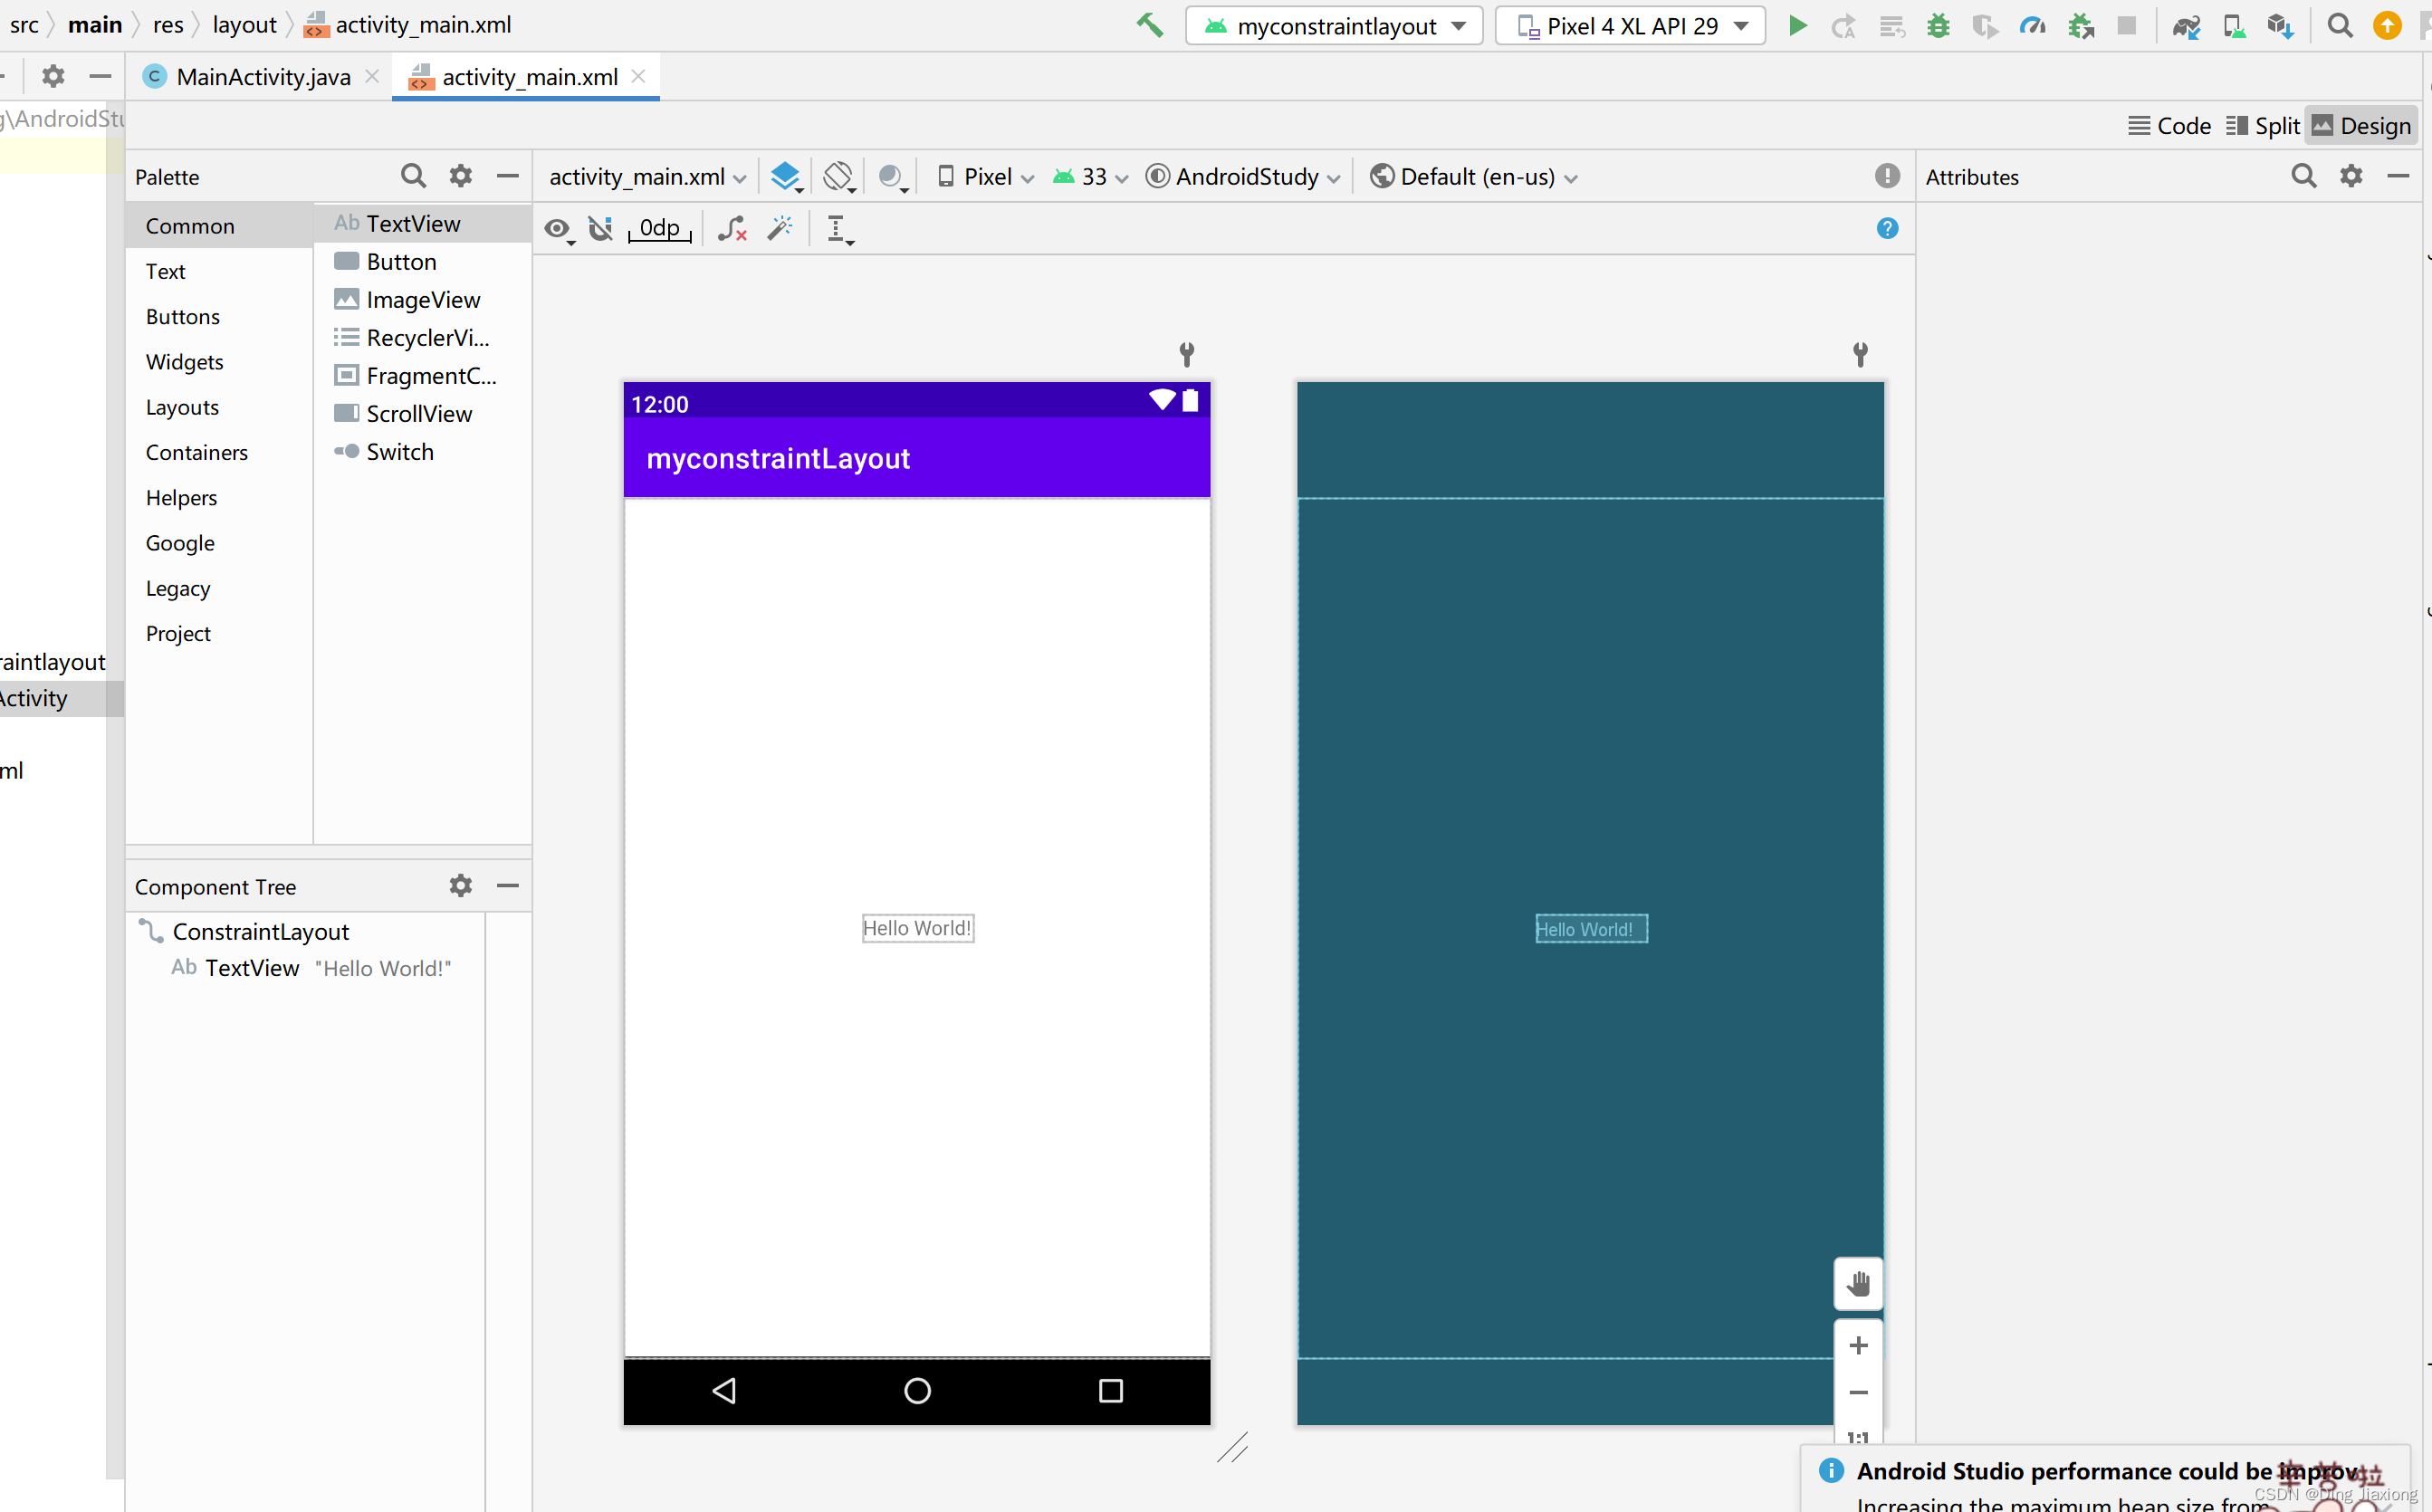Click the Search Everywhere magnifier in top toolbar
The image size is (2432, 1512).
pyautogui.click(x=2340, y=25)
